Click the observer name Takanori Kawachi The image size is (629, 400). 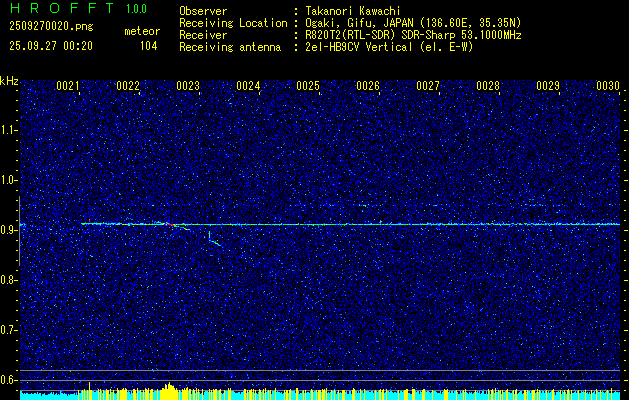353,11
